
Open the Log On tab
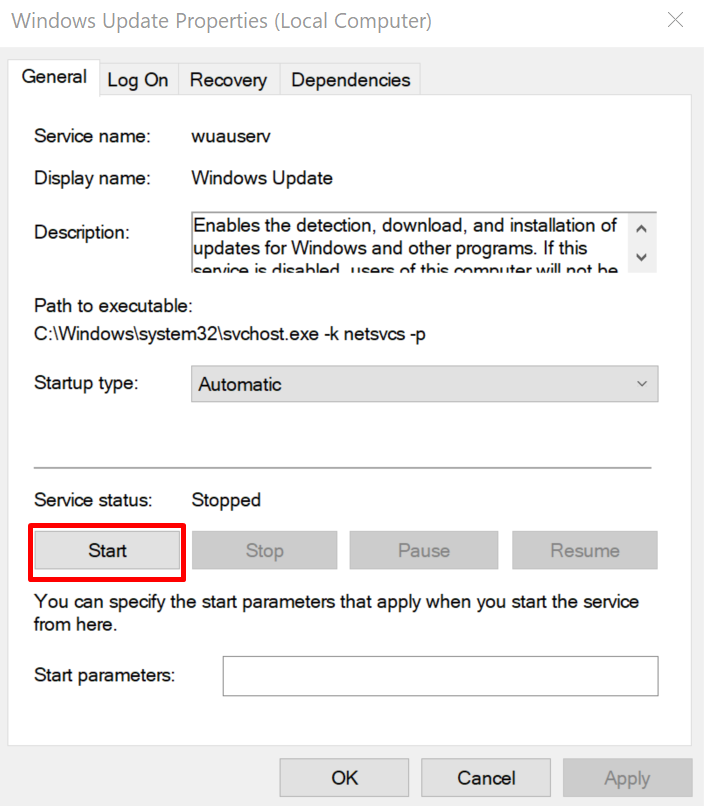tap(138, 80)
